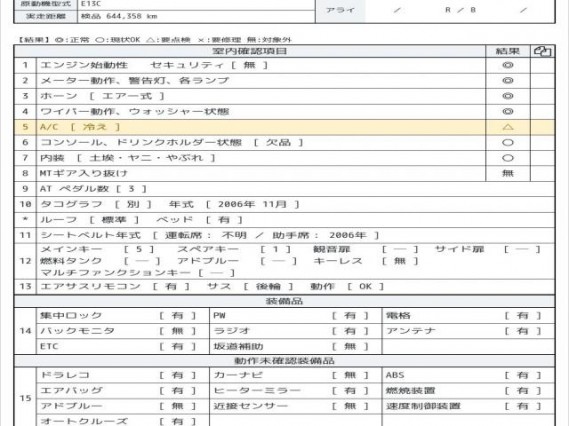
Task: Click the double-circle result for meter operation row
Action: click(x=508, y=81)
